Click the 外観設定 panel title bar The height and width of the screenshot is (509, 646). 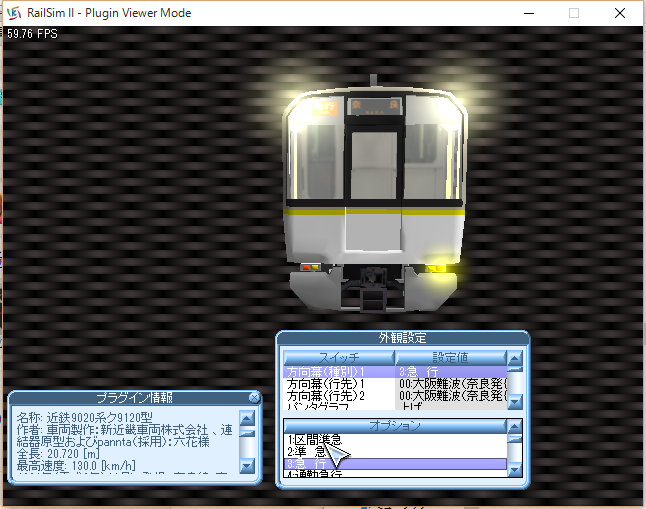click(403, 338)
